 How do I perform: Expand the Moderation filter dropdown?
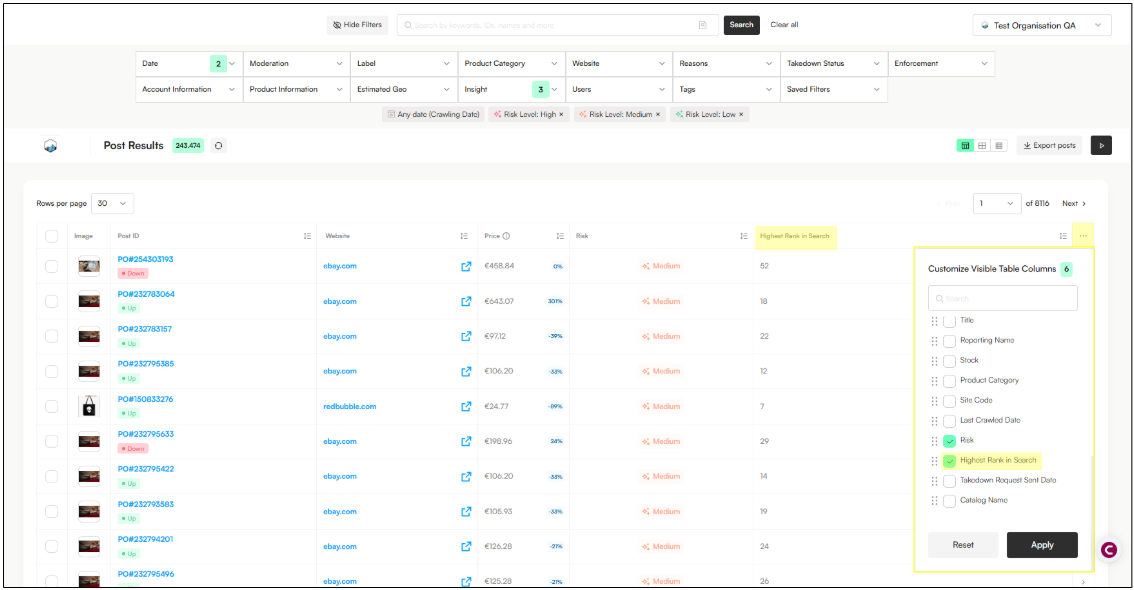(297, 64)
